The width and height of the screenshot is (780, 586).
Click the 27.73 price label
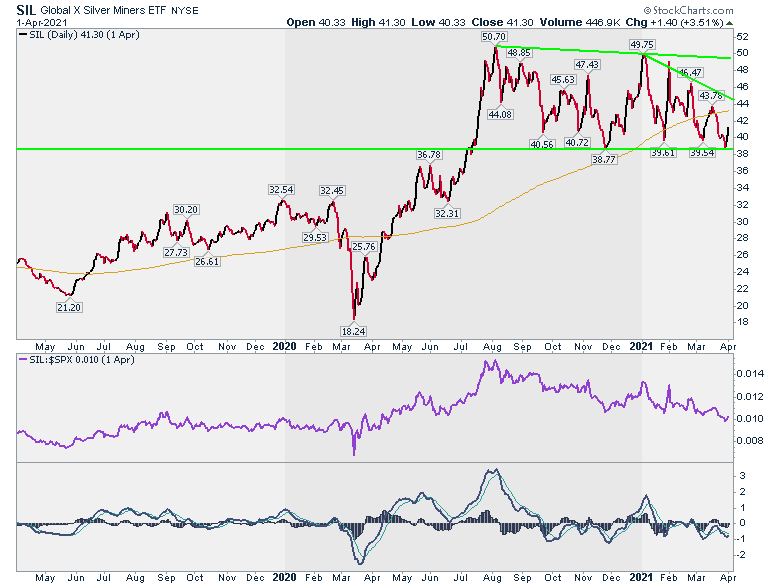[x=176, y=253]
